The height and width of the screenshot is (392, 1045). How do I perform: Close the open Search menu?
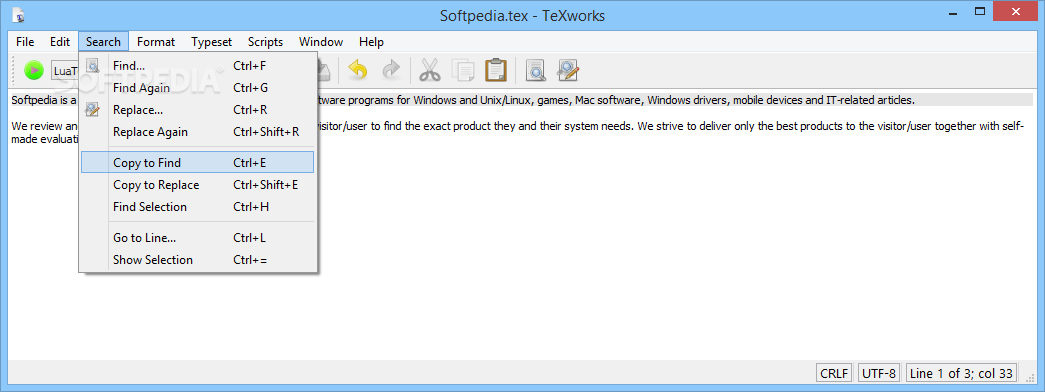pyautogui.click(x=103, y=41)
